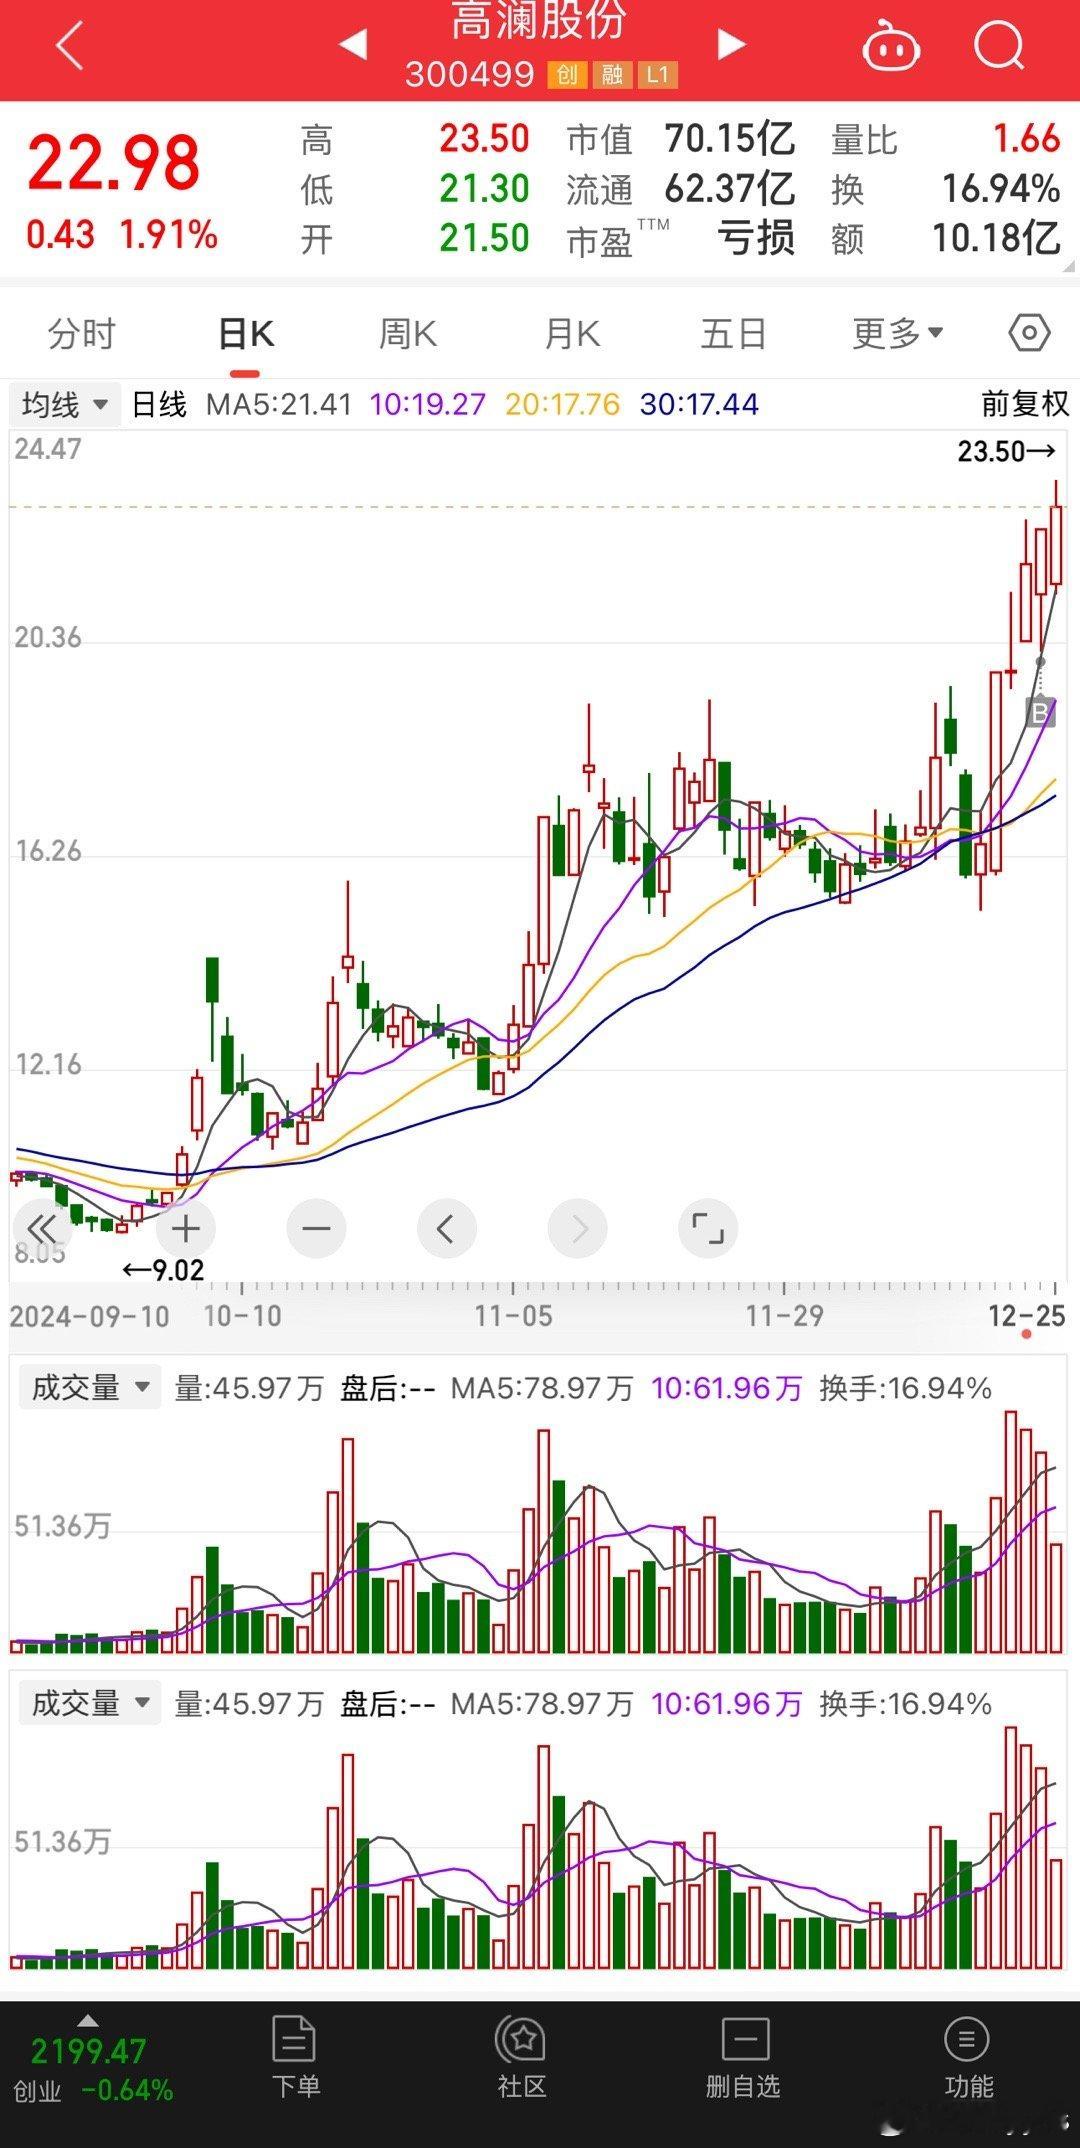
Task: Tap the 融 margin badge
Action: [612, 75]
